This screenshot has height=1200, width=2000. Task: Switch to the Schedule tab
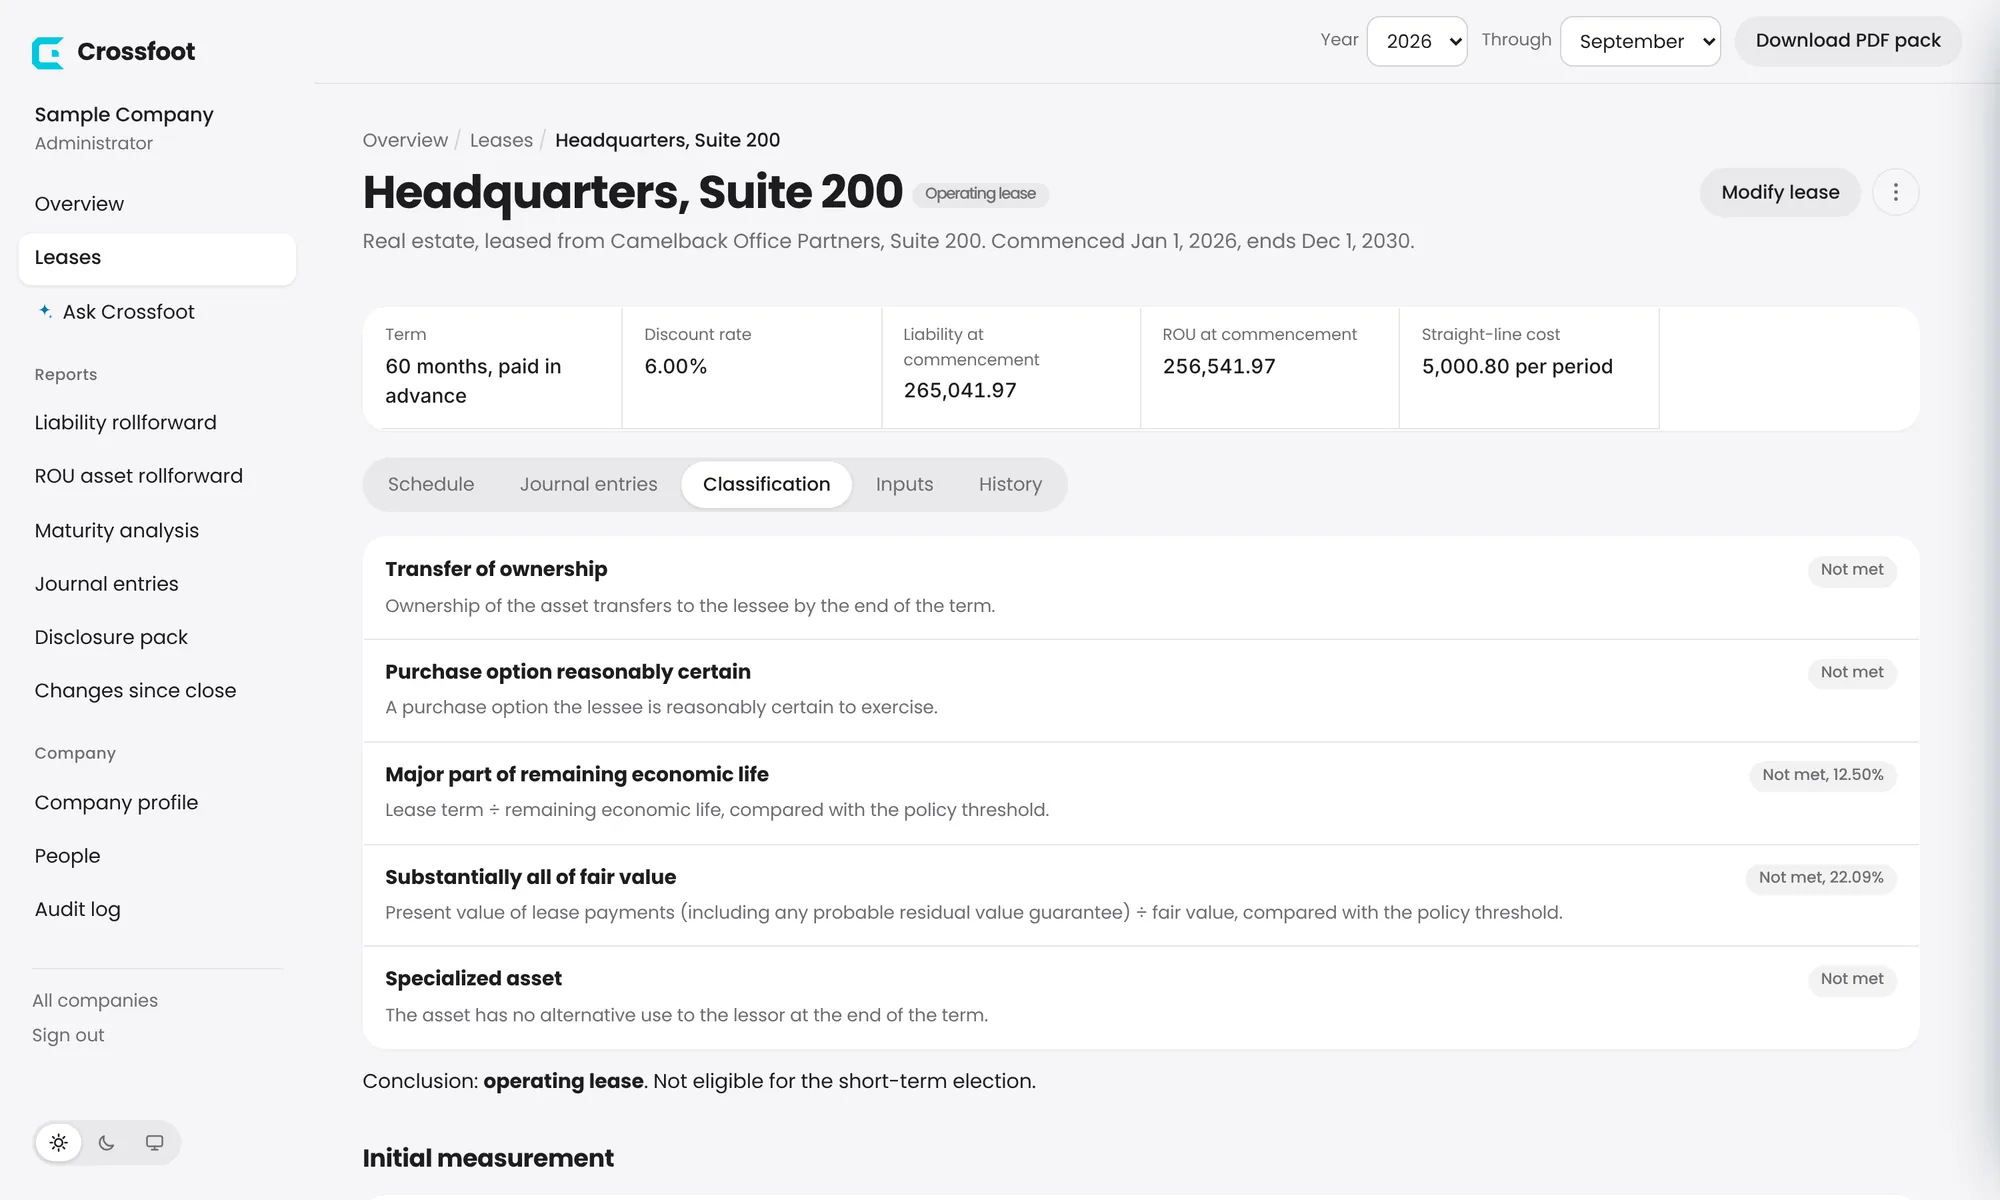[x=431, y=484]
